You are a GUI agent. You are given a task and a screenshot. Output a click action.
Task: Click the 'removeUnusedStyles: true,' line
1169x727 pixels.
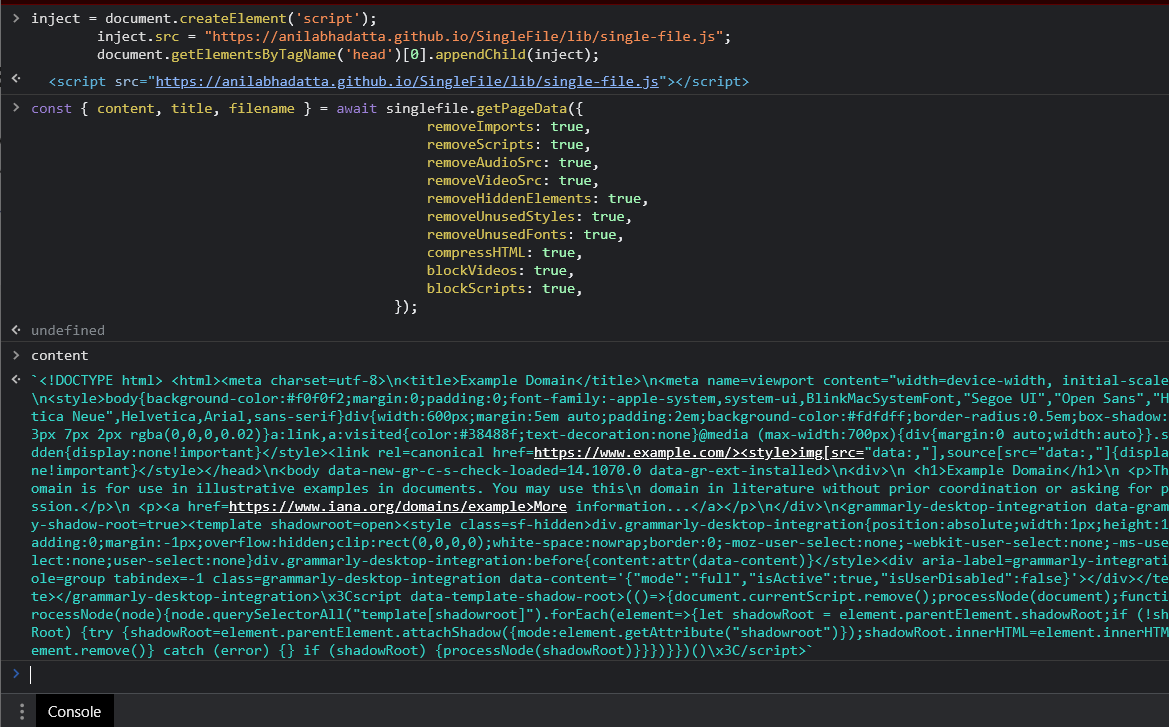[x=529, y=217]
